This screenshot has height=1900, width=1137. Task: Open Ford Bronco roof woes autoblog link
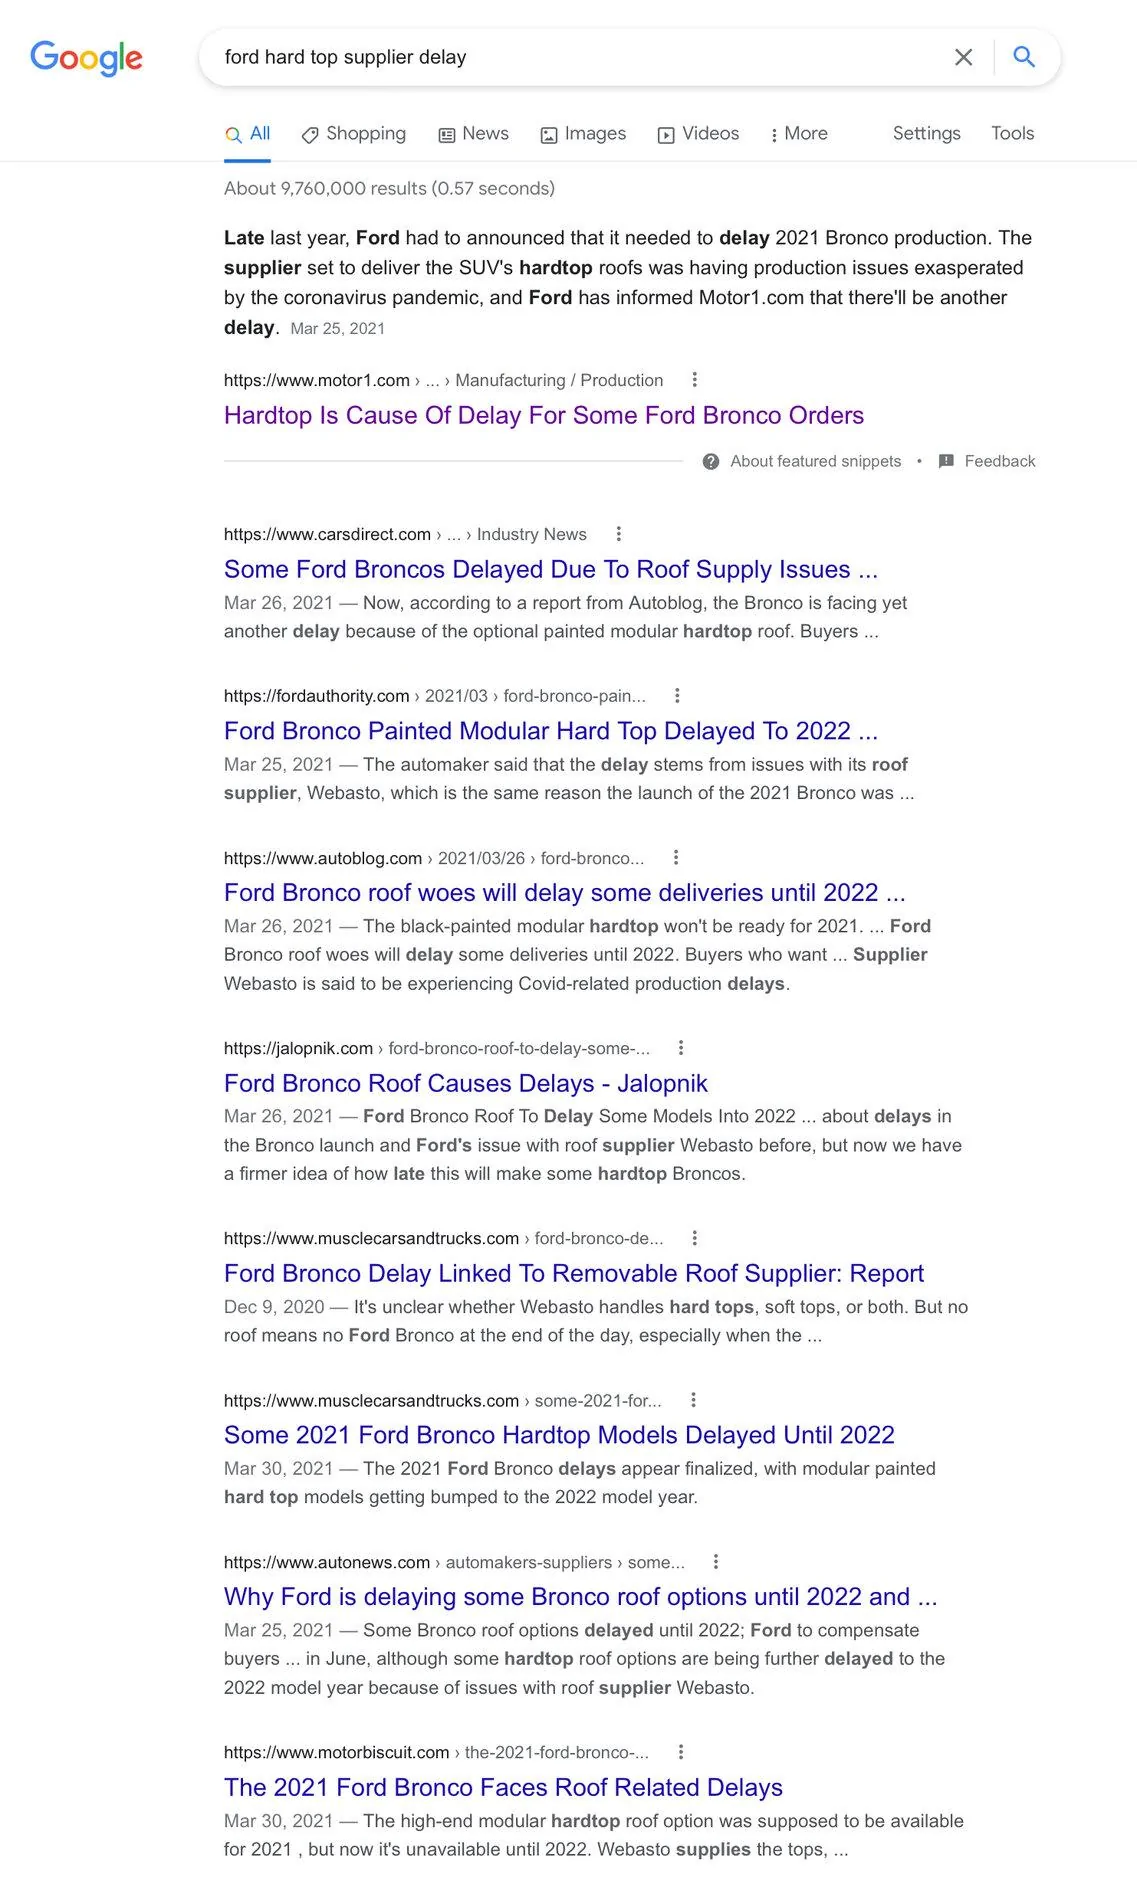click(x=565, y=893)
